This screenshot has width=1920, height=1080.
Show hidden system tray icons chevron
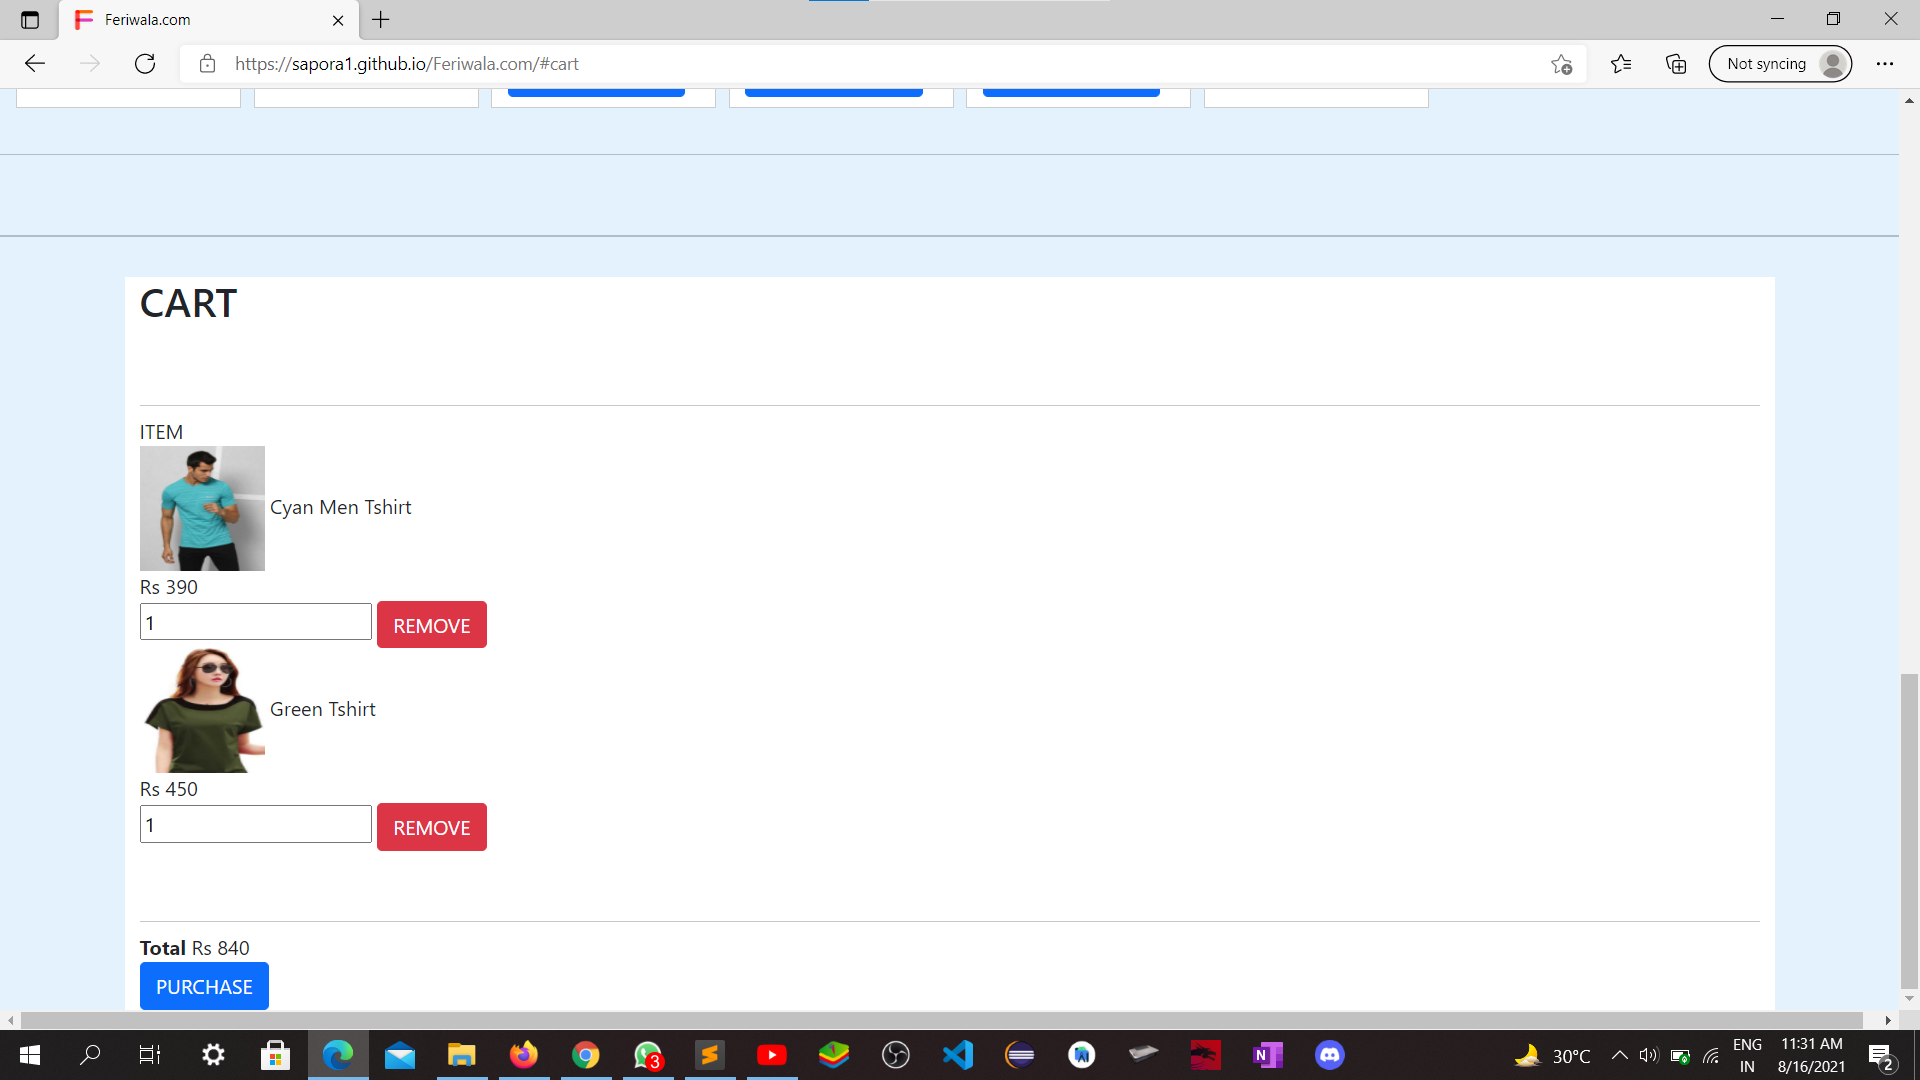click(x=1619, y=1055)
